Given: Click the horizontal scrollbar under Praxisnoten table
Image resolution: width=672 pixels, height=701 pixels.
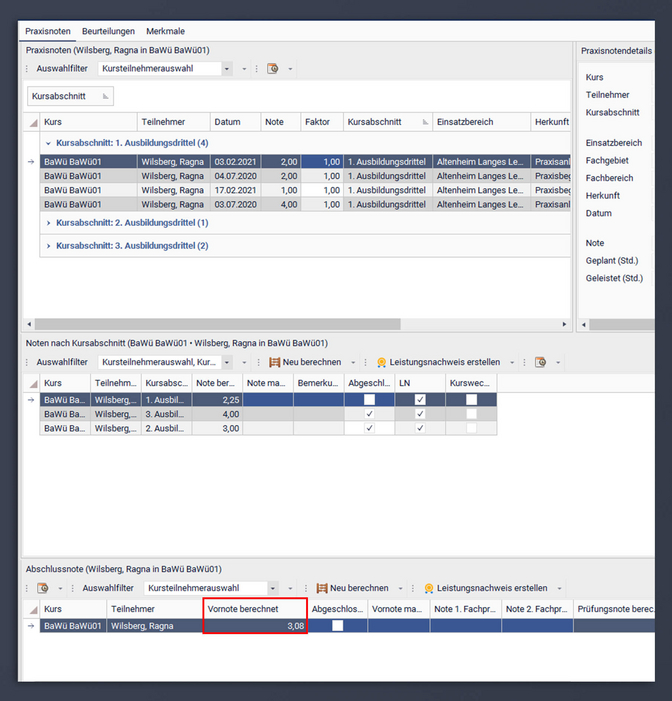Looking at the screenshot, I should click(220, 324).
